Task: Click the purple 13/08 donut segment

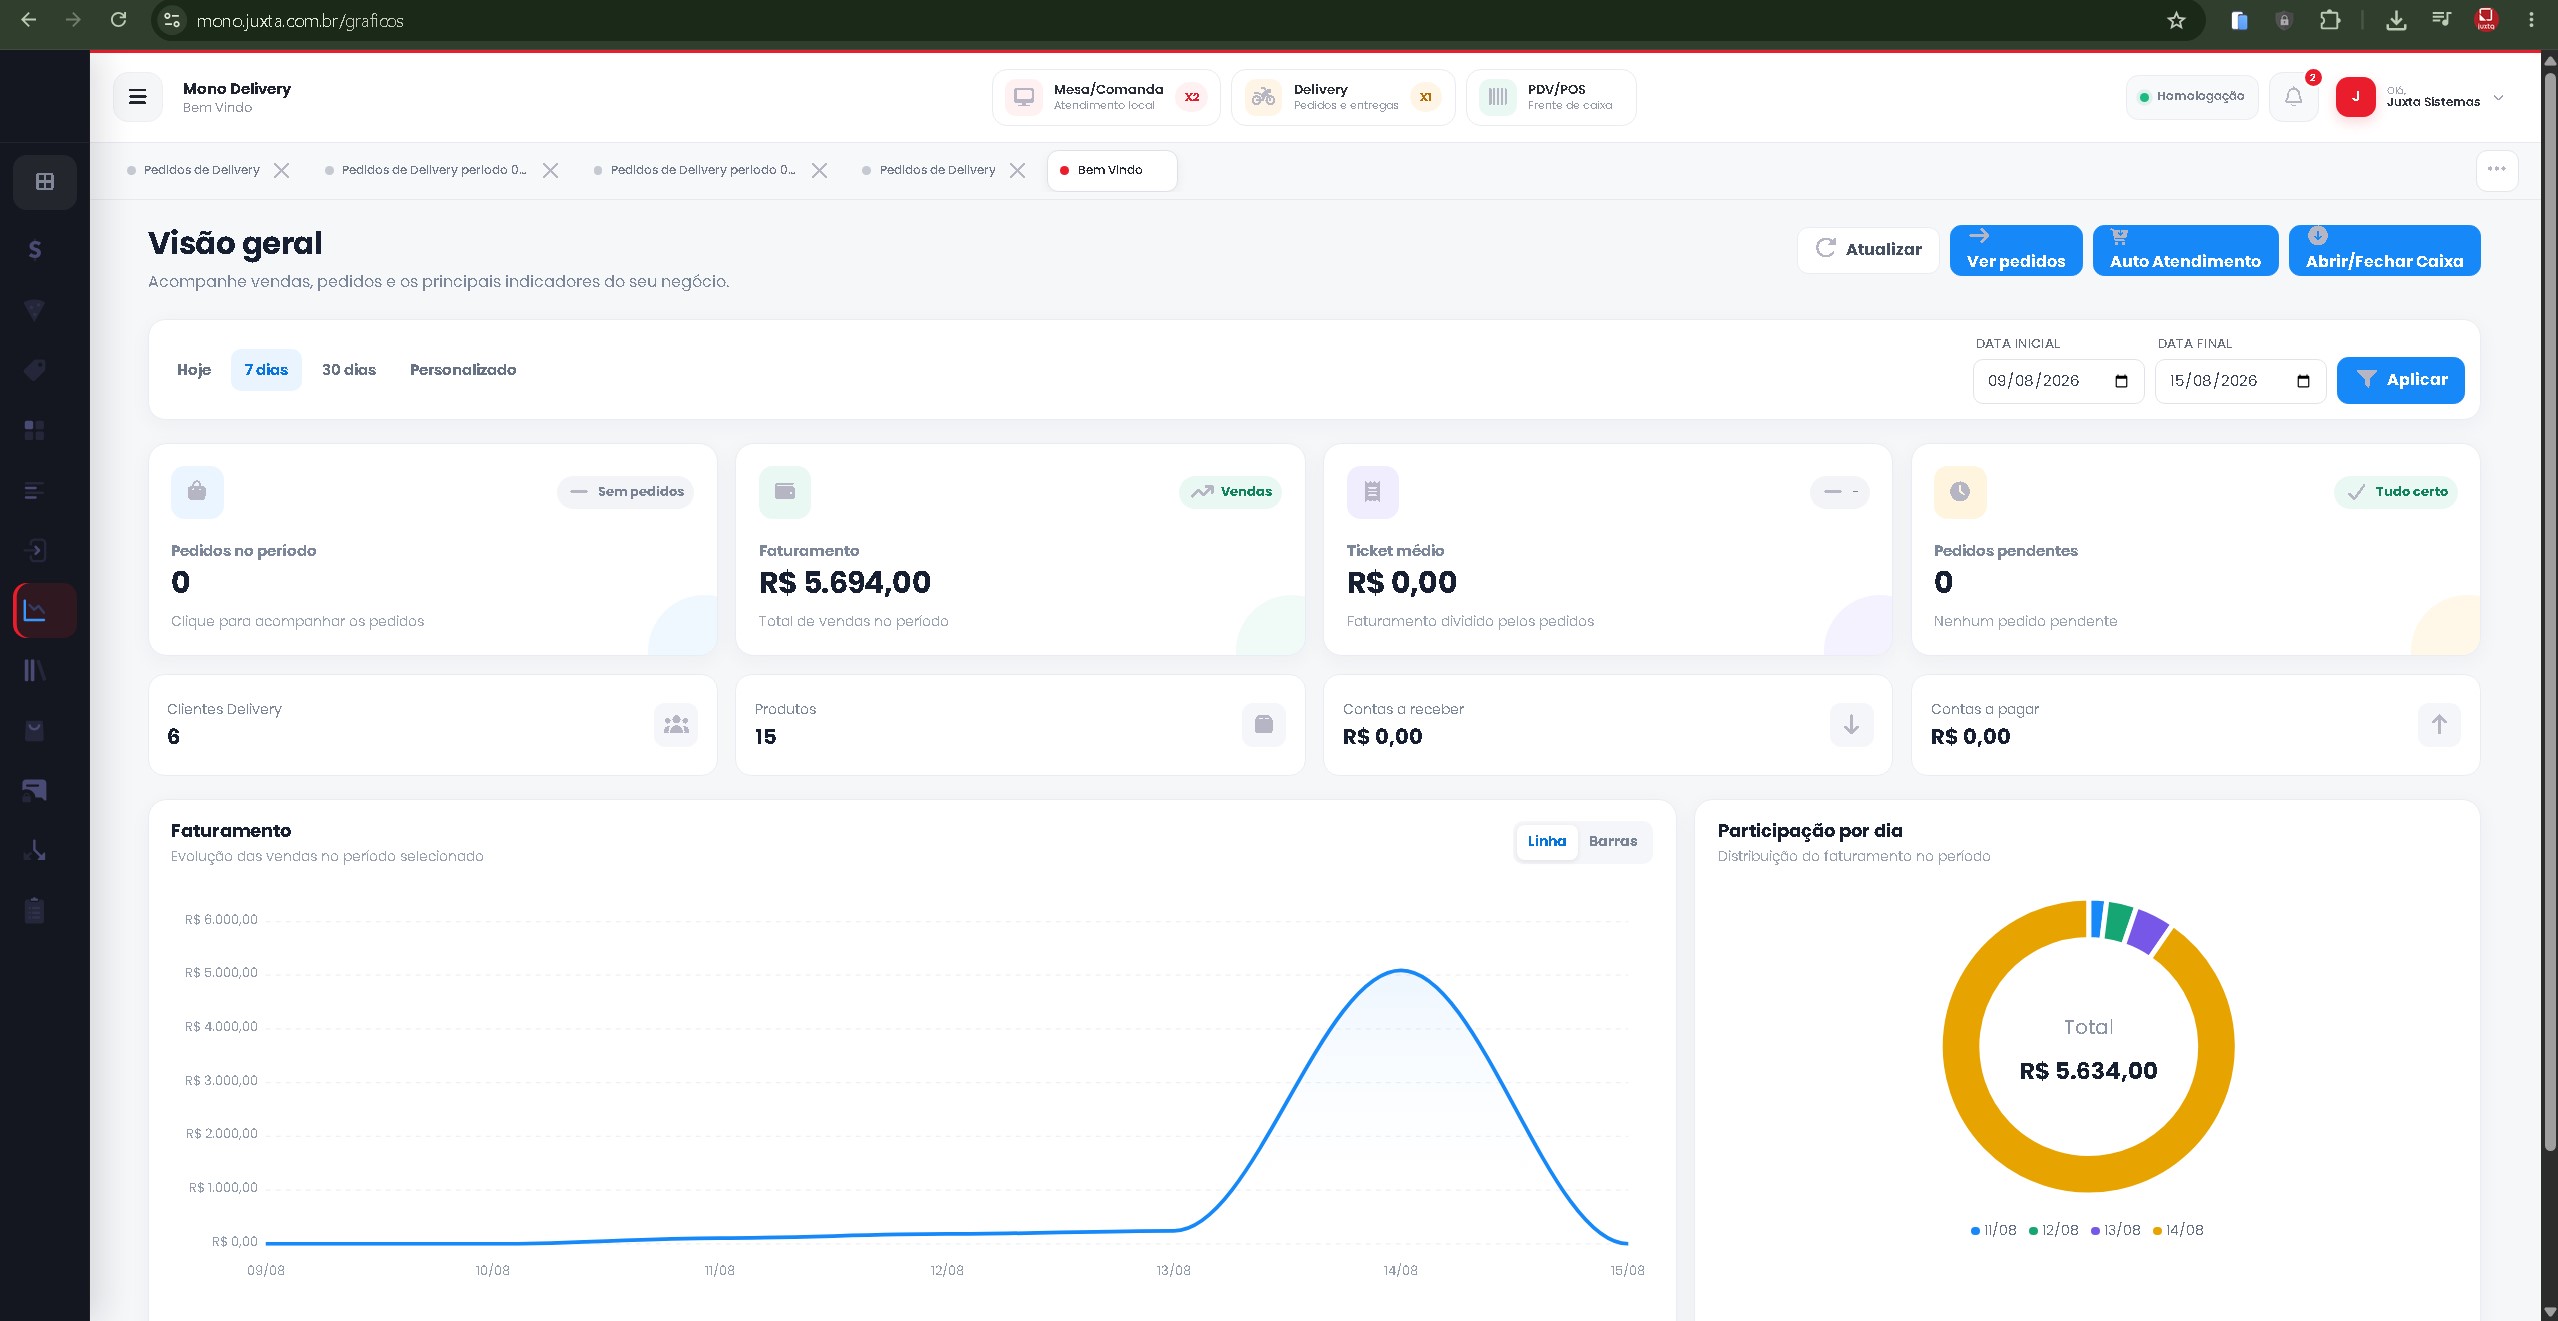Action: coord(2146,931)
